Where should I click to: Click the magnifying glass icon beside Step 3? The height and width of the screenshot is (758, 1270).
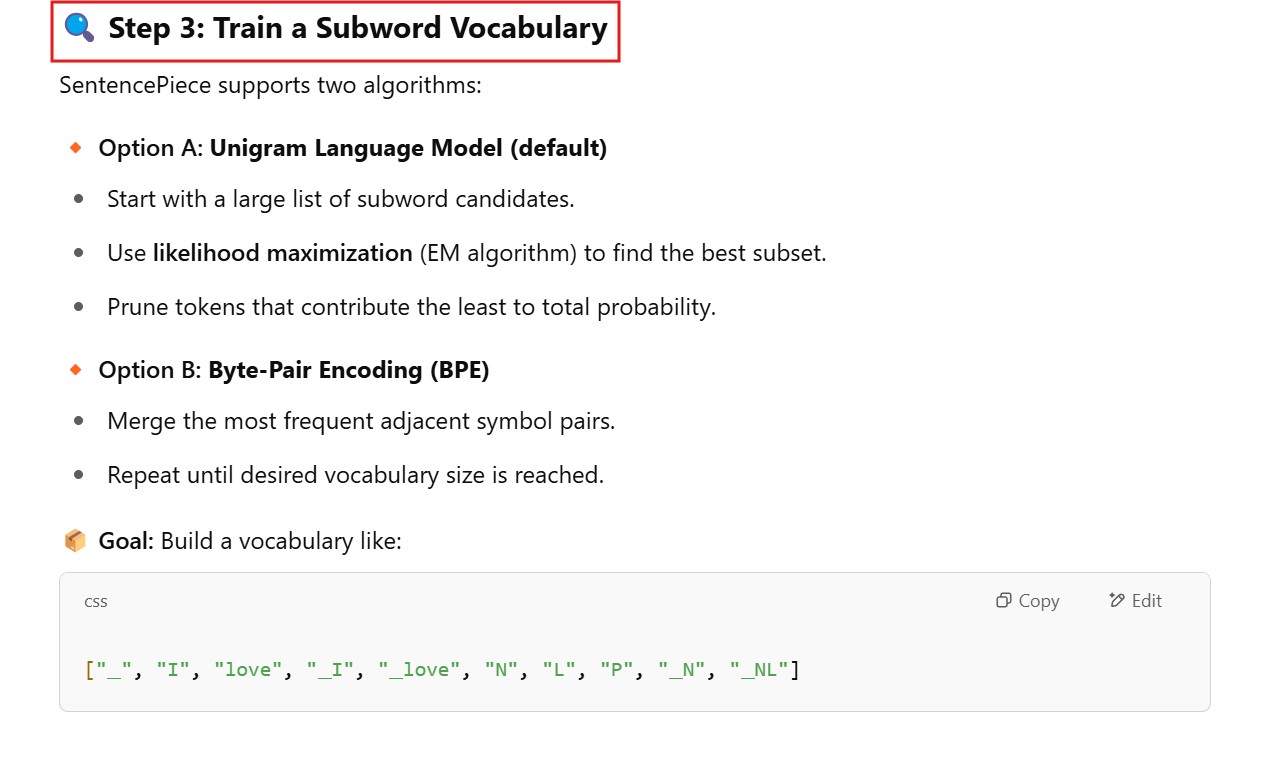[78, 28]
